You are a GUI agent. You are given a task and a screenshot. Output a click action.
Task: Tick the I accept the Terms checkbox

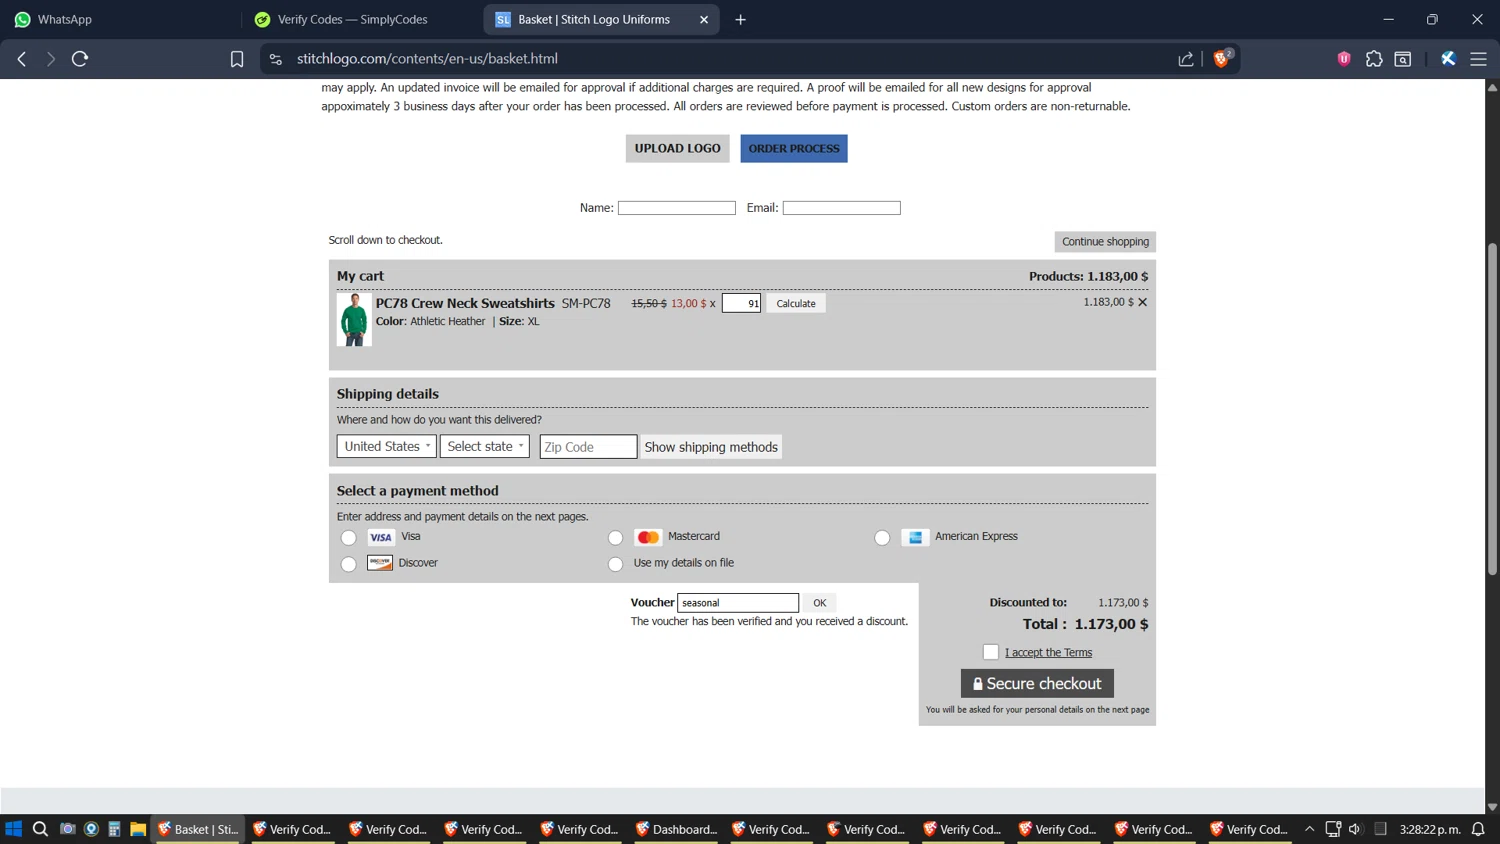point(990,652)
